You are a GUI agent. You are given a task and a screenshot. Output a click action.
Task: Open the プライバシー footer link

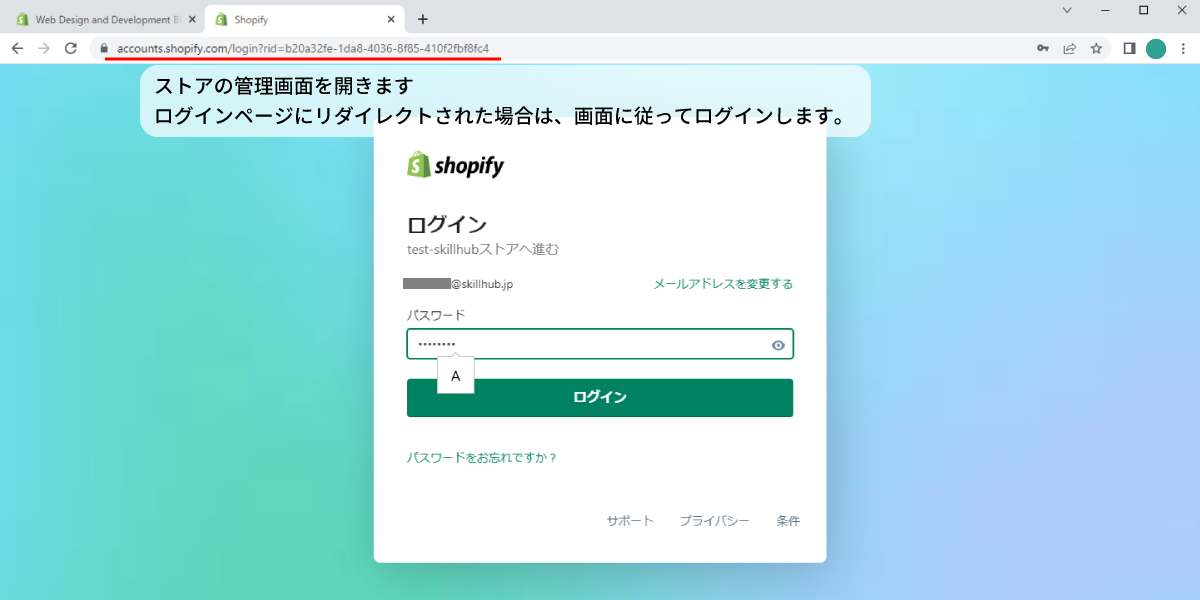pos(715,521)
